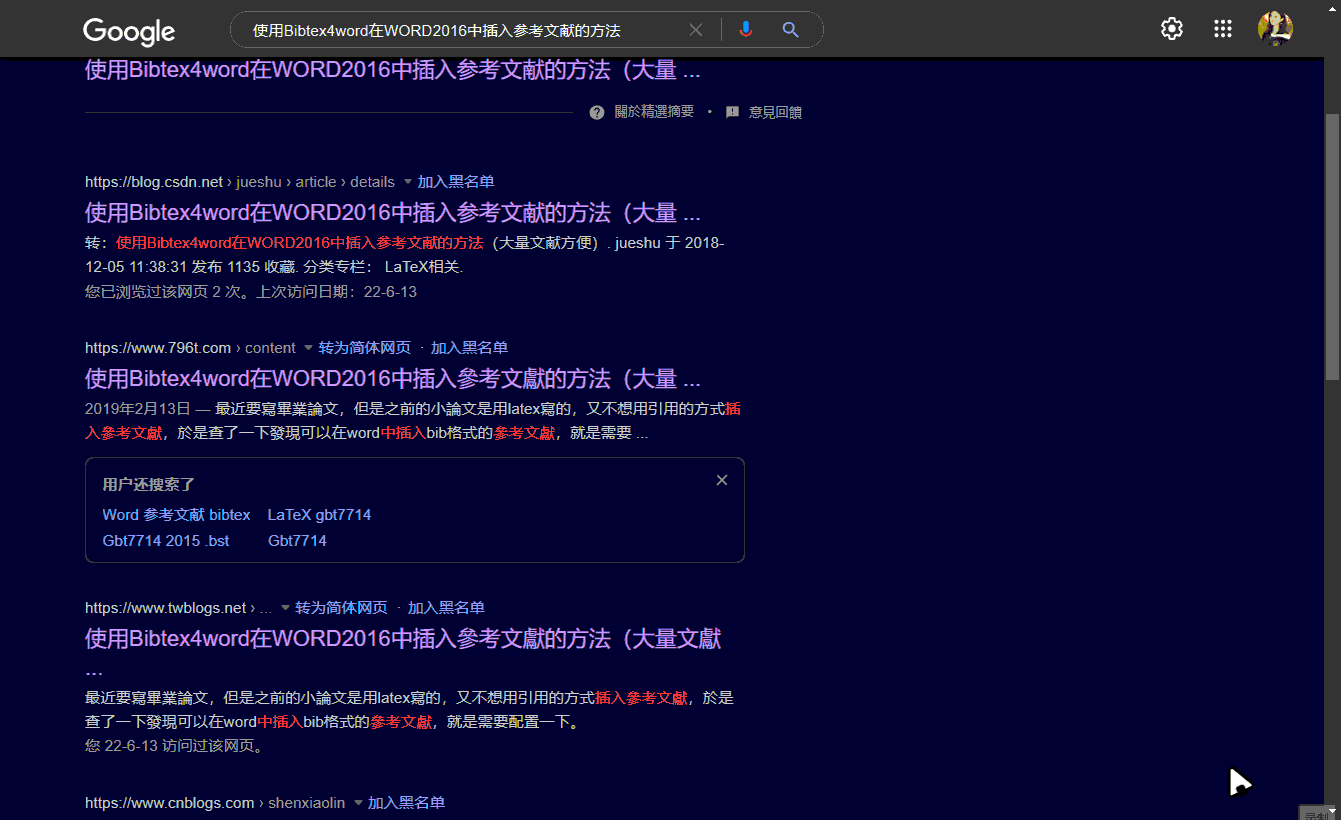This screenshot has width=1341, height=820.
Task: Click 加入黑名单 for the cnblogs.com result
Action: point(406,803)
